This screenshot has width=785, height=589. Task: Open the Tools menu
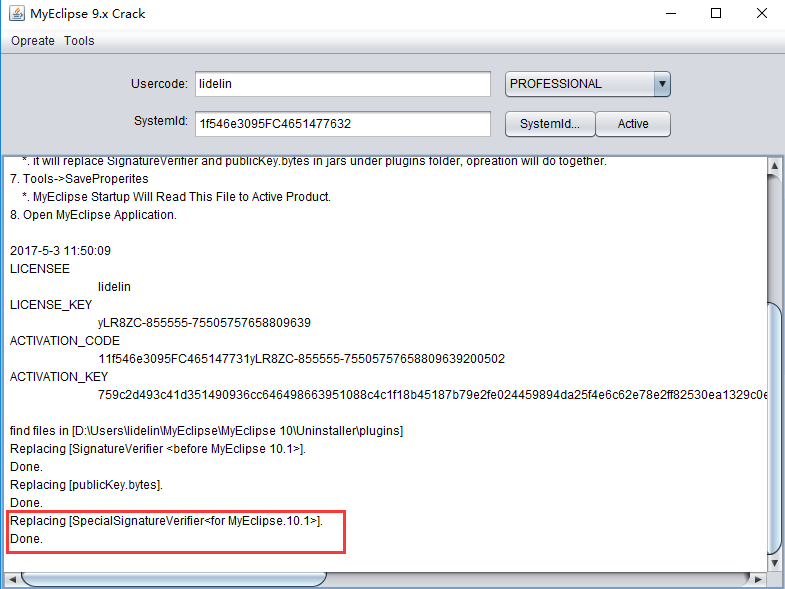click(79, 41)
